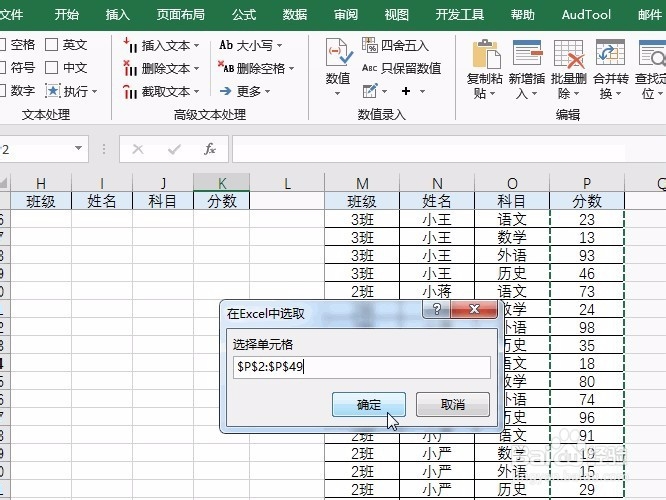This screenshot has height=500, width=666.
Task: Click the dialog help question mark button
Action: [x=437, y=309]
